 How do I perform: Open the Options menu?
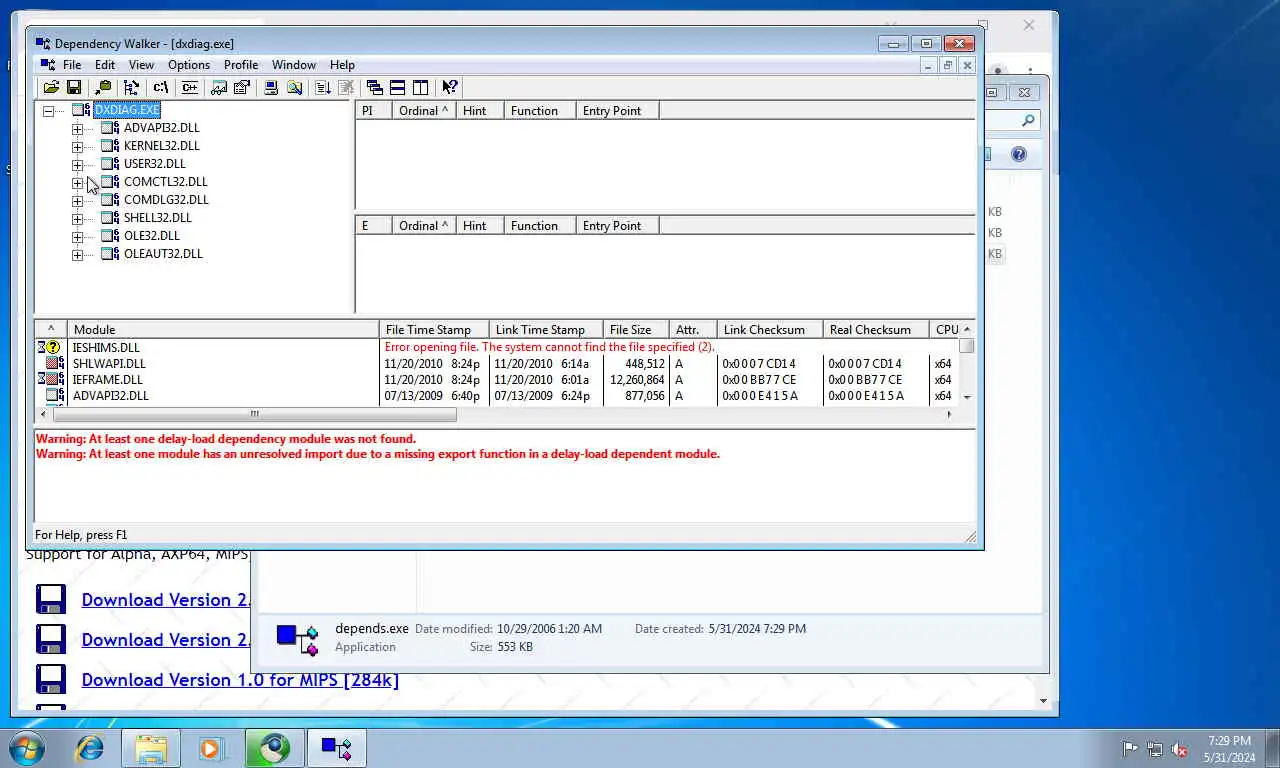pyautogui.click(x=189, y=65)
